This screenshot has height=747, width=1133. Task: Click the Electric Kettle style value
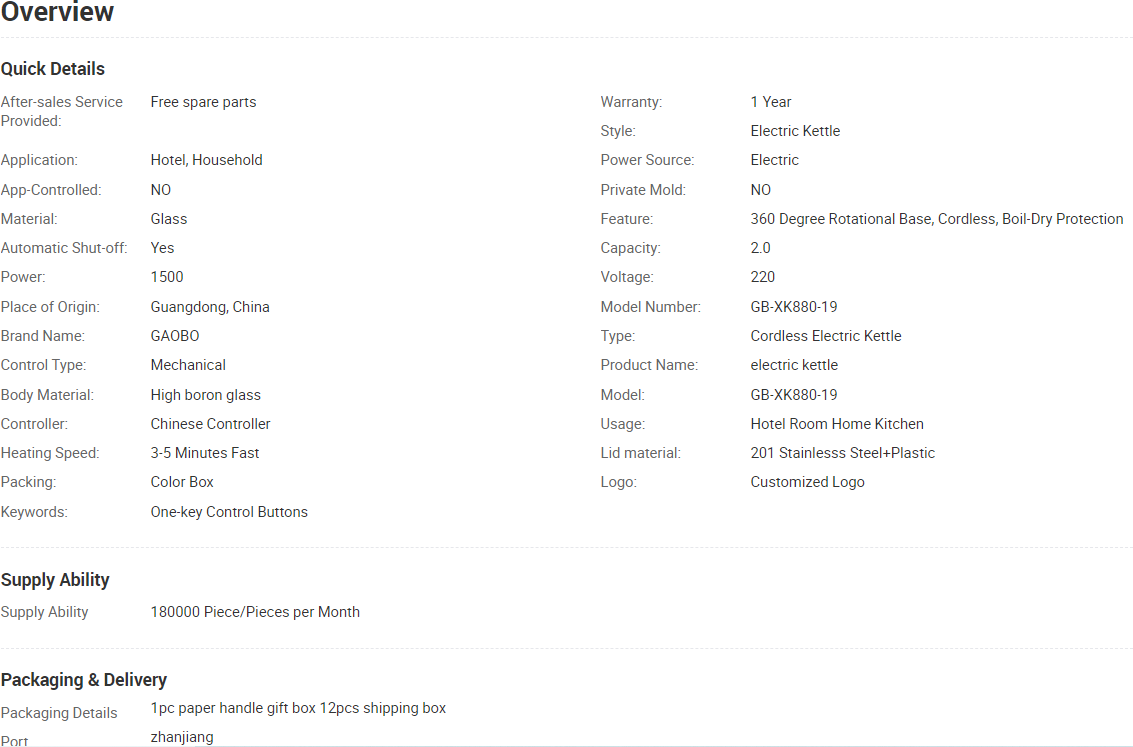[795, 131]
